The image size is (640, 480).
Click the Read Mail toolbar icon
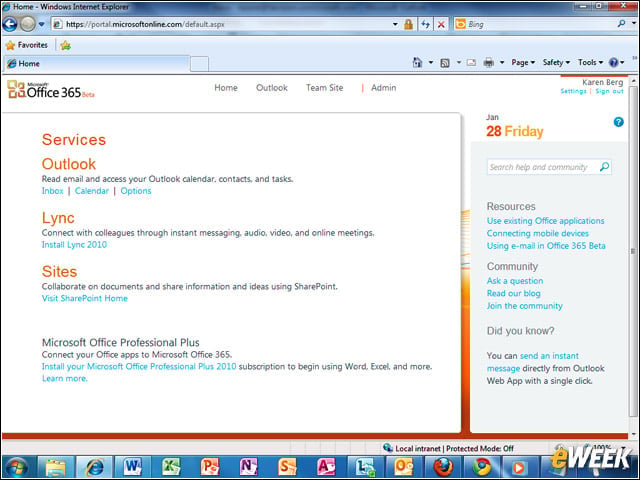coord(471,62)
